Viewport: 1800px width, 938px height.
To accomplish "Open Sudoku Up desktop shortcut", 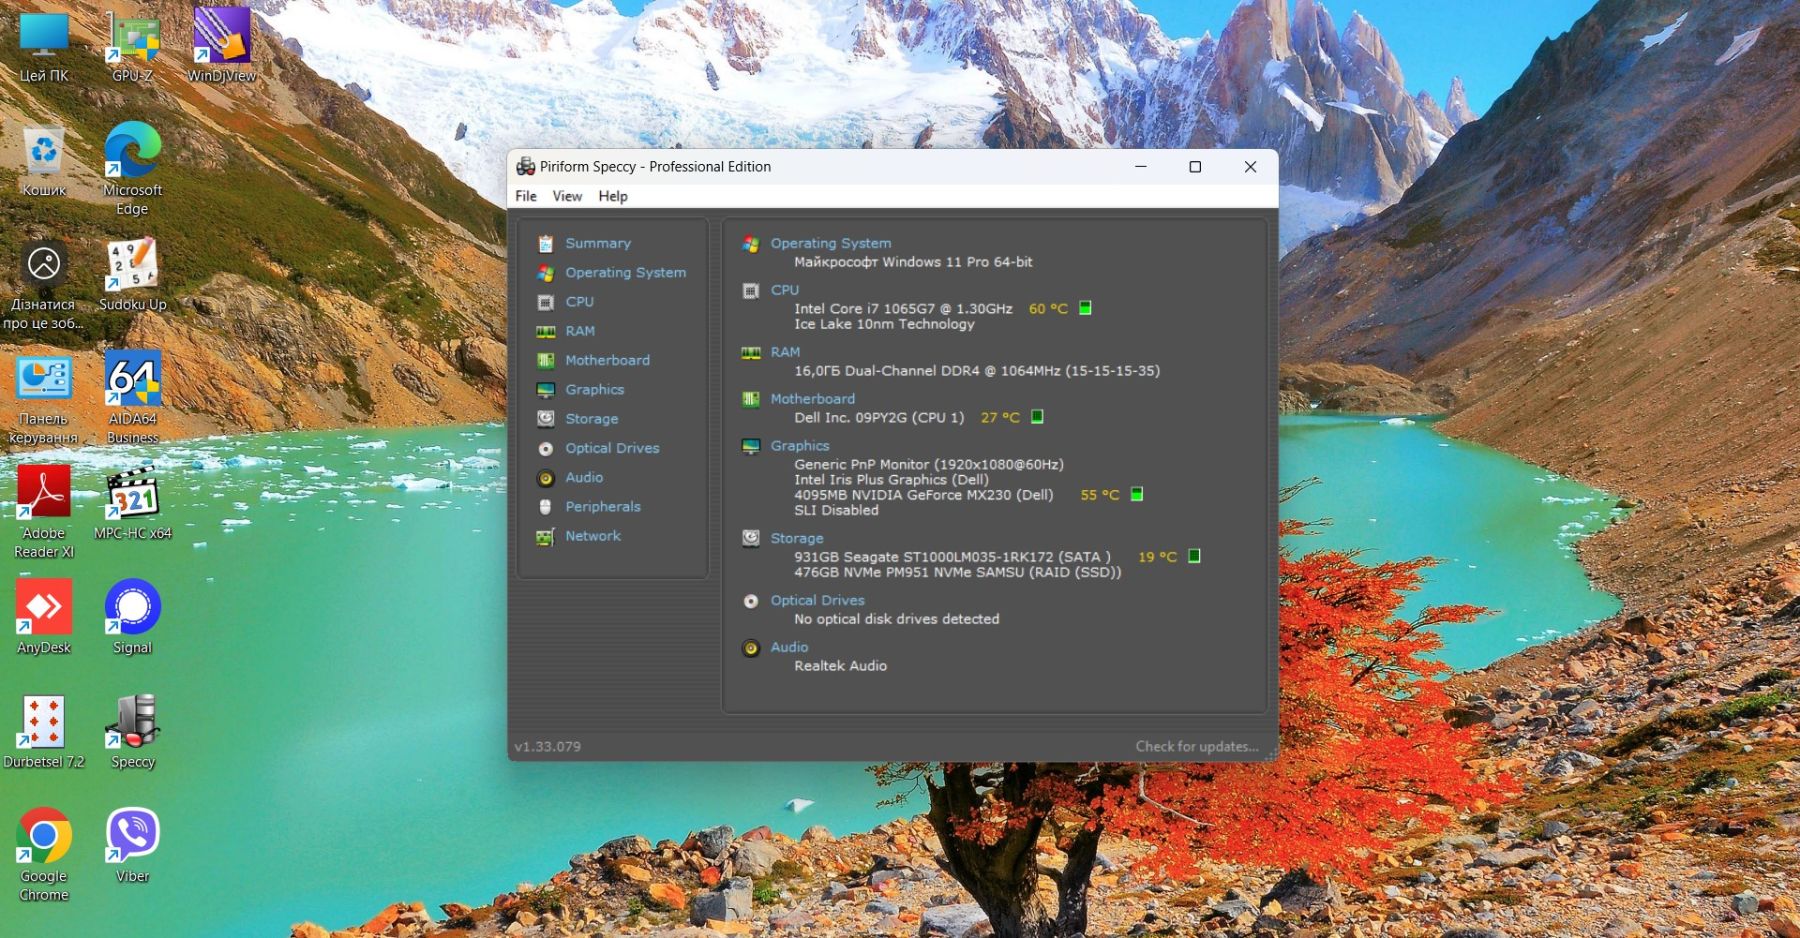I will click(x=132, y=274).
